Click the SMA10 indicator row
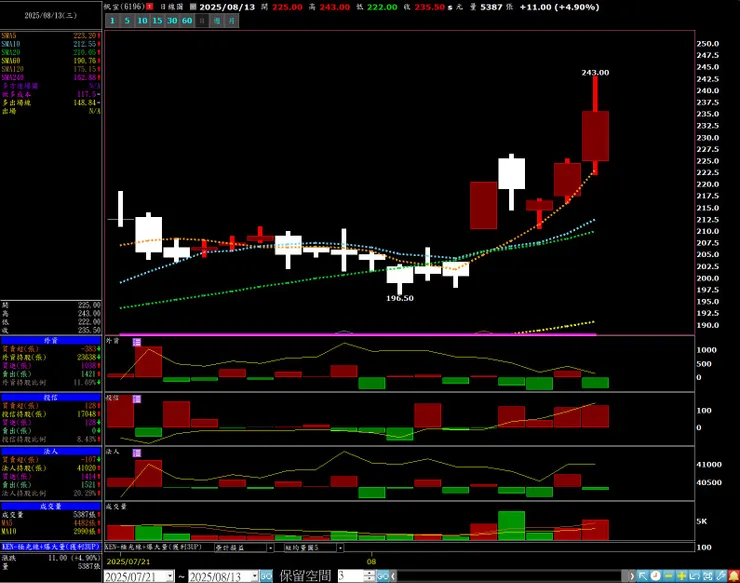740x583 pixels. point(50,44)
